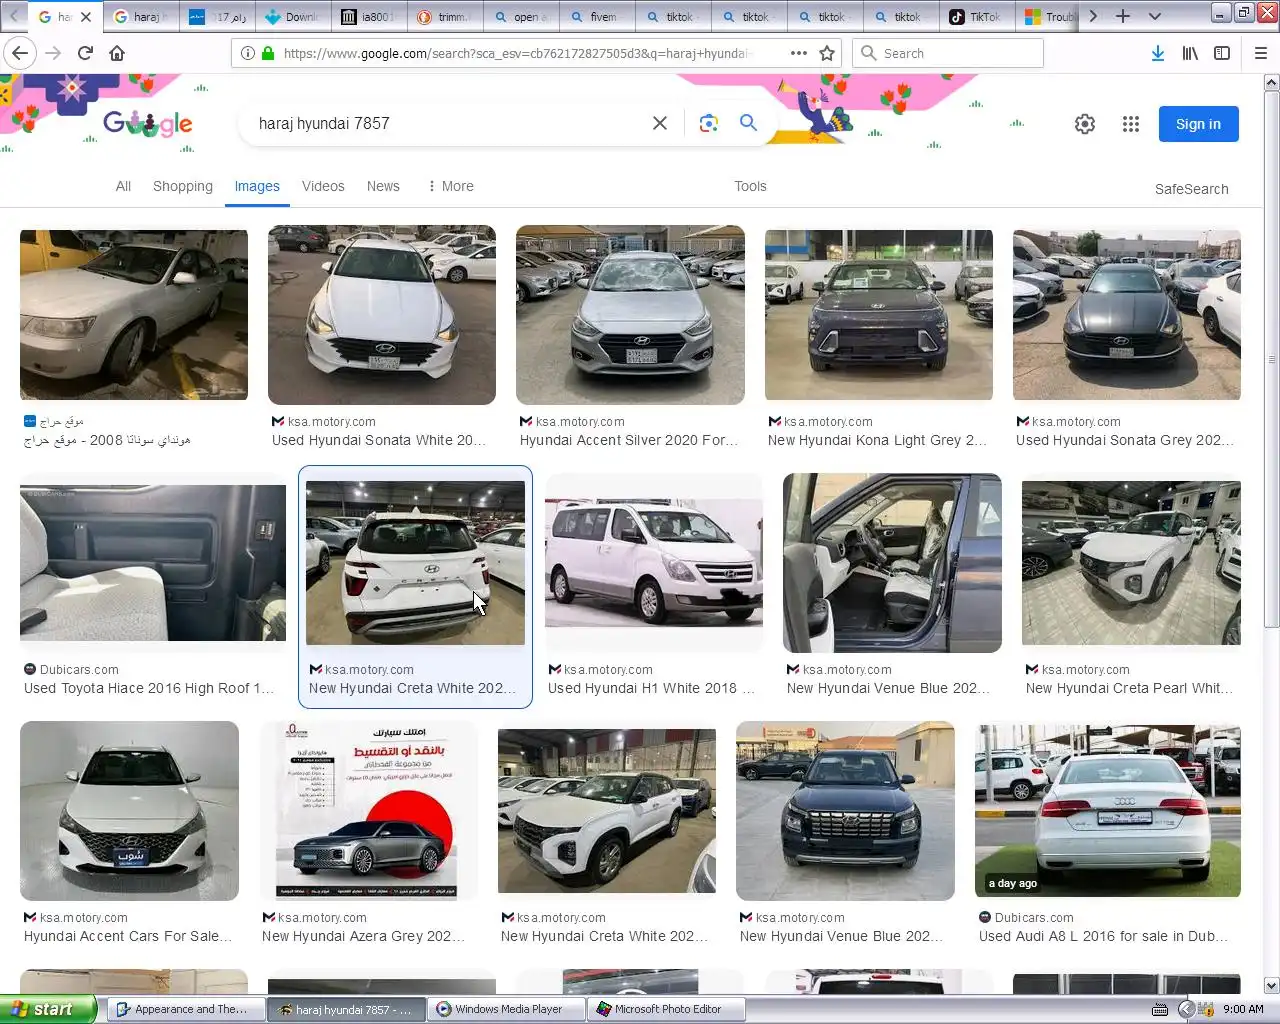Open SafeSearch settings link

[x=1191, y=189]
